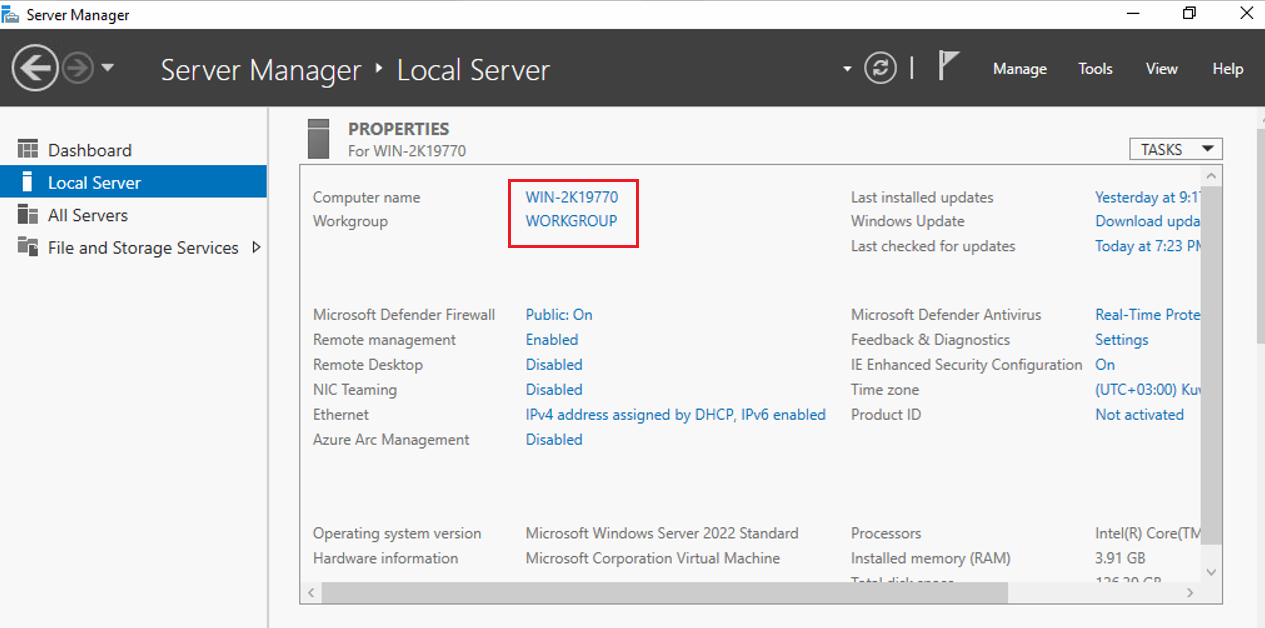Open Microsoft Defender Firewall settings via Public: On

pyautogui.click(x=558, y=314)
